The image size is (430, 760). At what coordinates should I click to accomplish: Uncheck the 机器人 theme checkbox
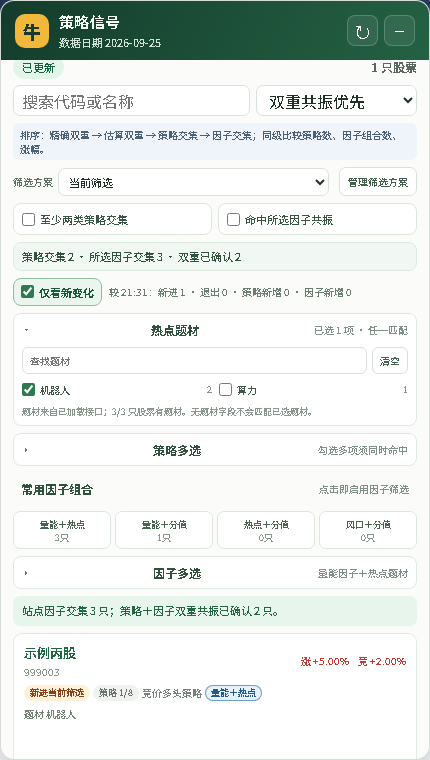tap(29, 390)
